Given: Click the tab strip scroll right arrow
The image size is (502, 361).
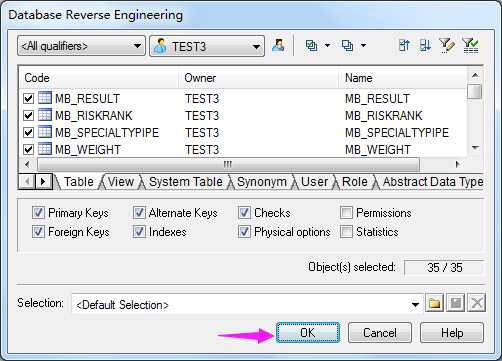Looking at the screenshot, I should point(43,182).
